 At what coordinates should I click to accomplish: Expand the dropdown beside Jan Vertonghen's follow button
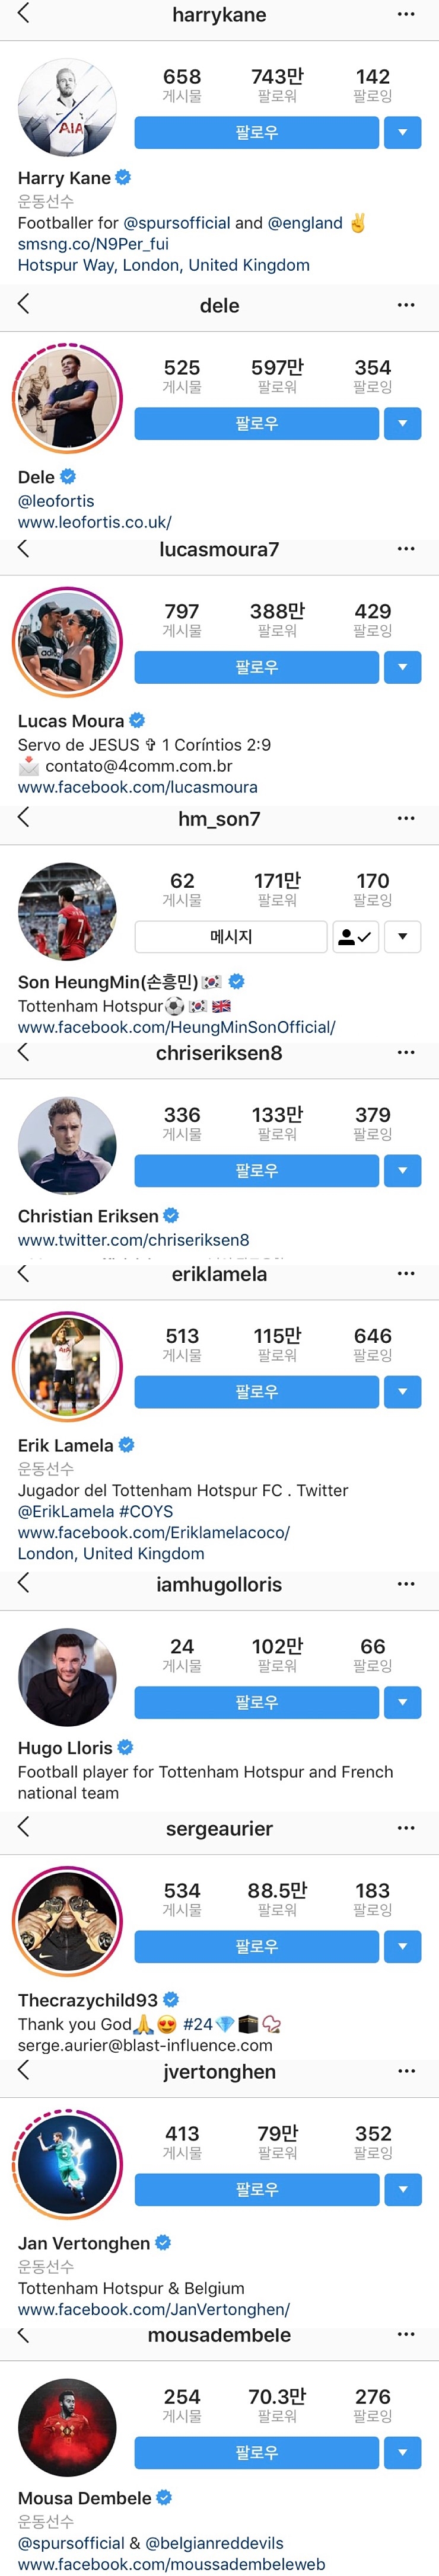pos(403,2189)
